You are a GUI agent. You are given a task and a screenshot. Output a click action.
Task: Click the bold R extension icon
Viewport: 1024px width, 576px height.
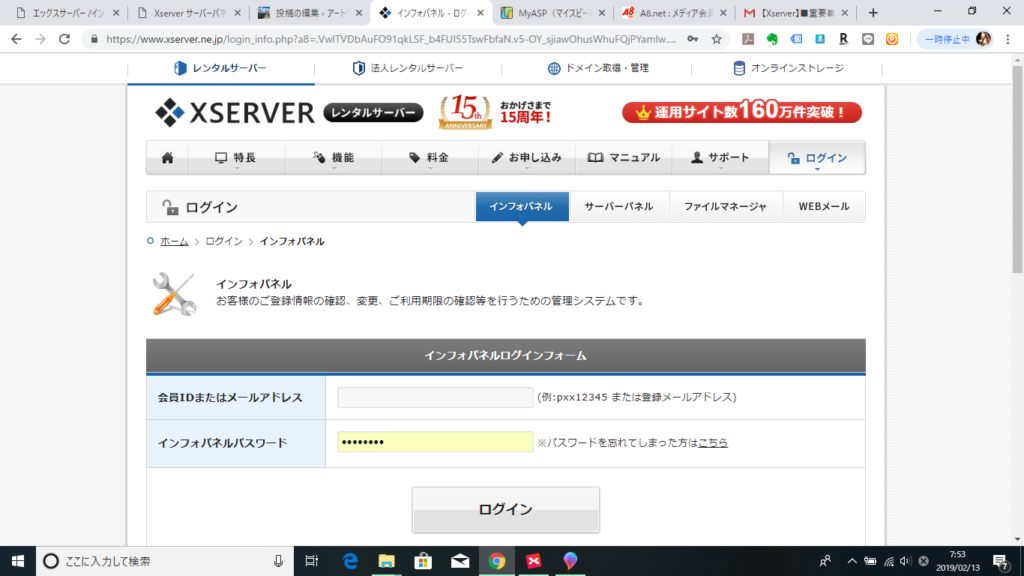tap(844, 39)
